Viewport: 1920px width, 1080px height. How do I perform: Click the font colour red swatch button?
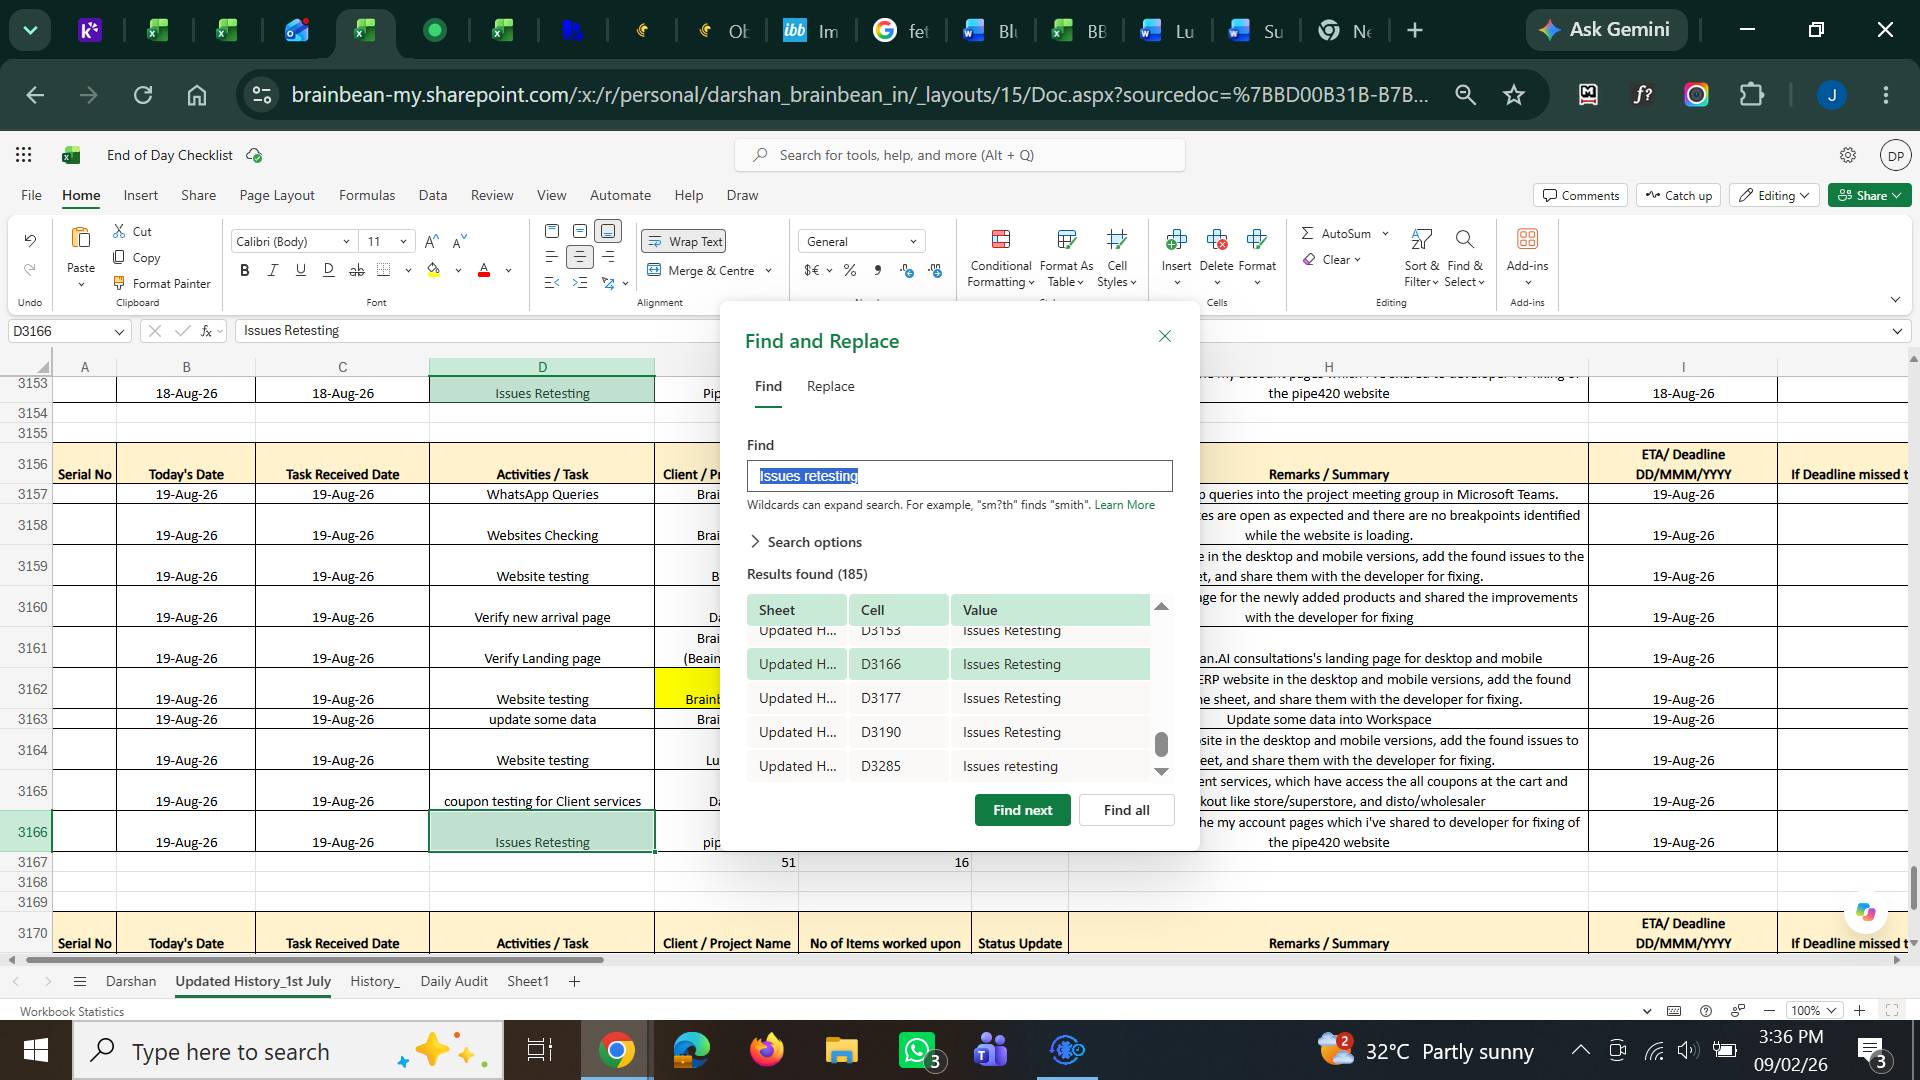tap(484, 270)
